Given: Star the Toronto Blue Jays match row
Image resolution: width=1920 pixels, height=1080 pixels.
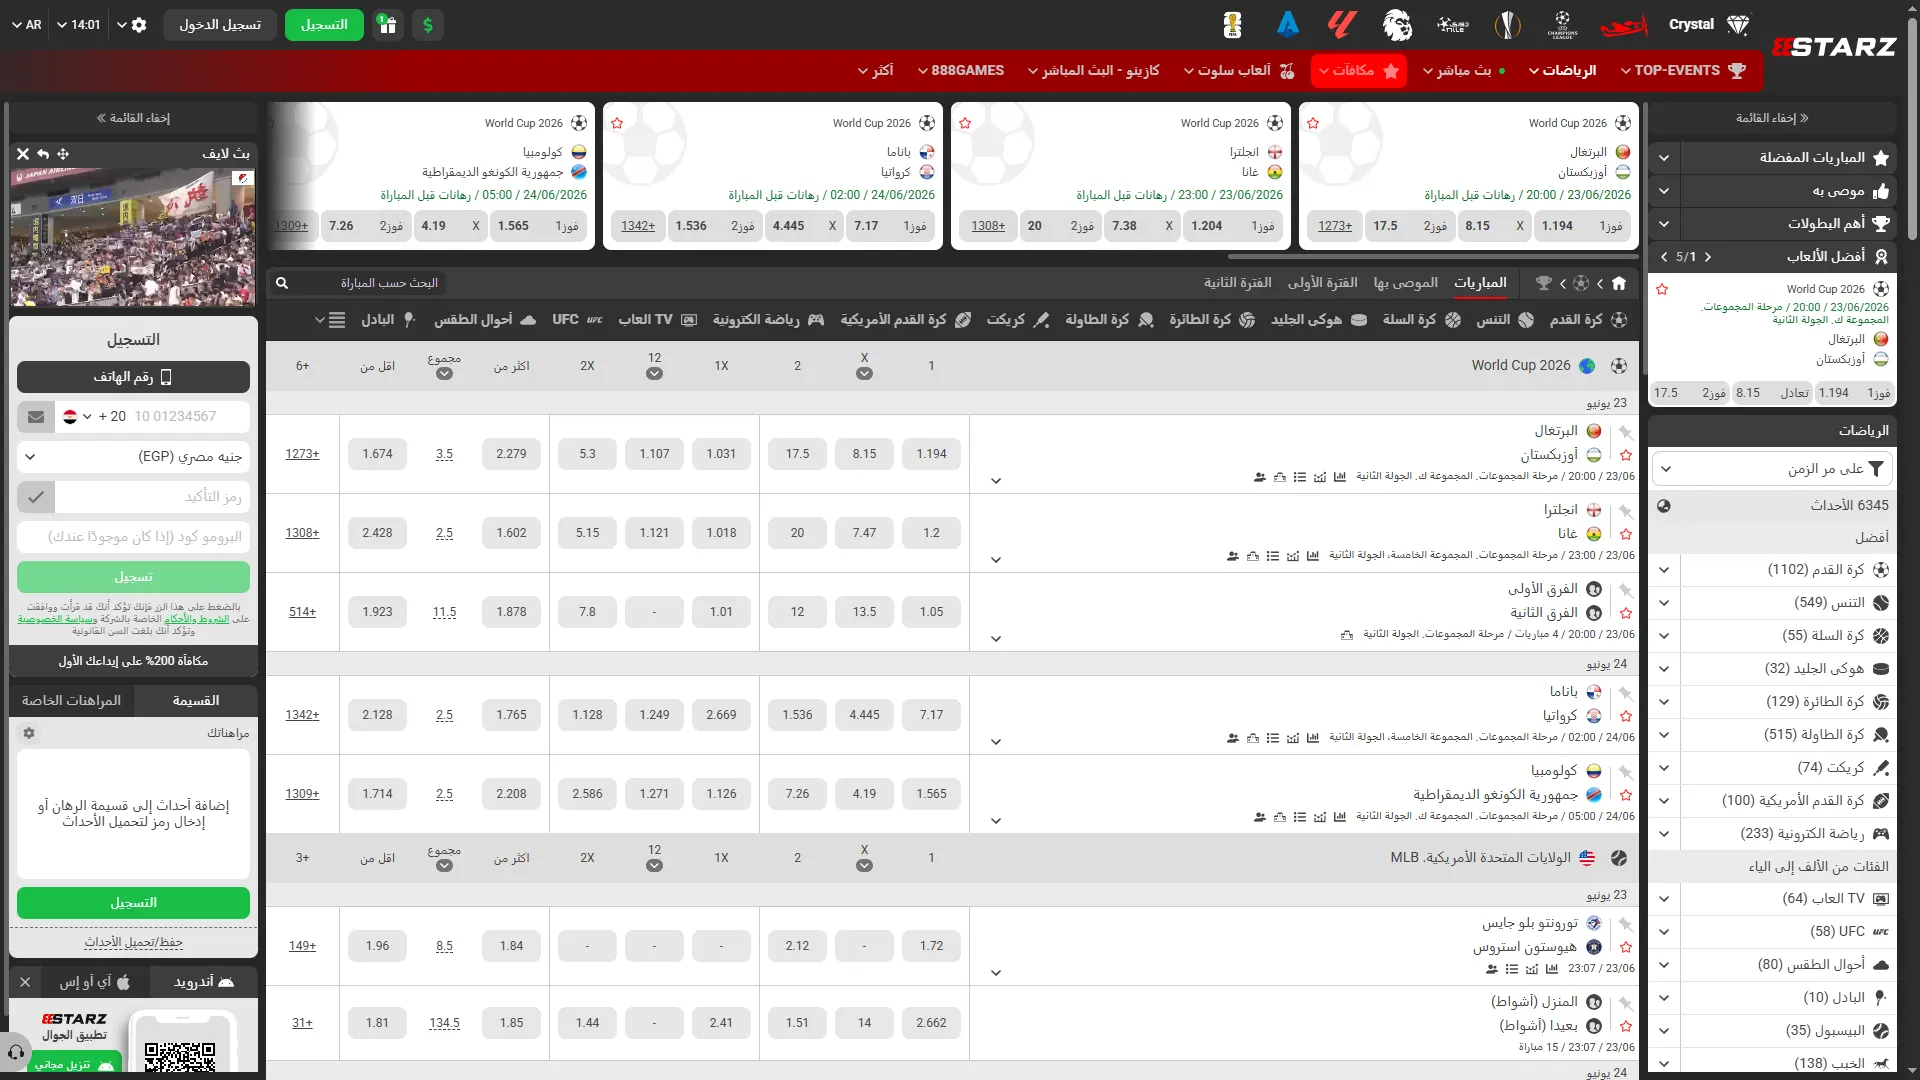Looking at the screenshot, I should (x=1626, y=947).
